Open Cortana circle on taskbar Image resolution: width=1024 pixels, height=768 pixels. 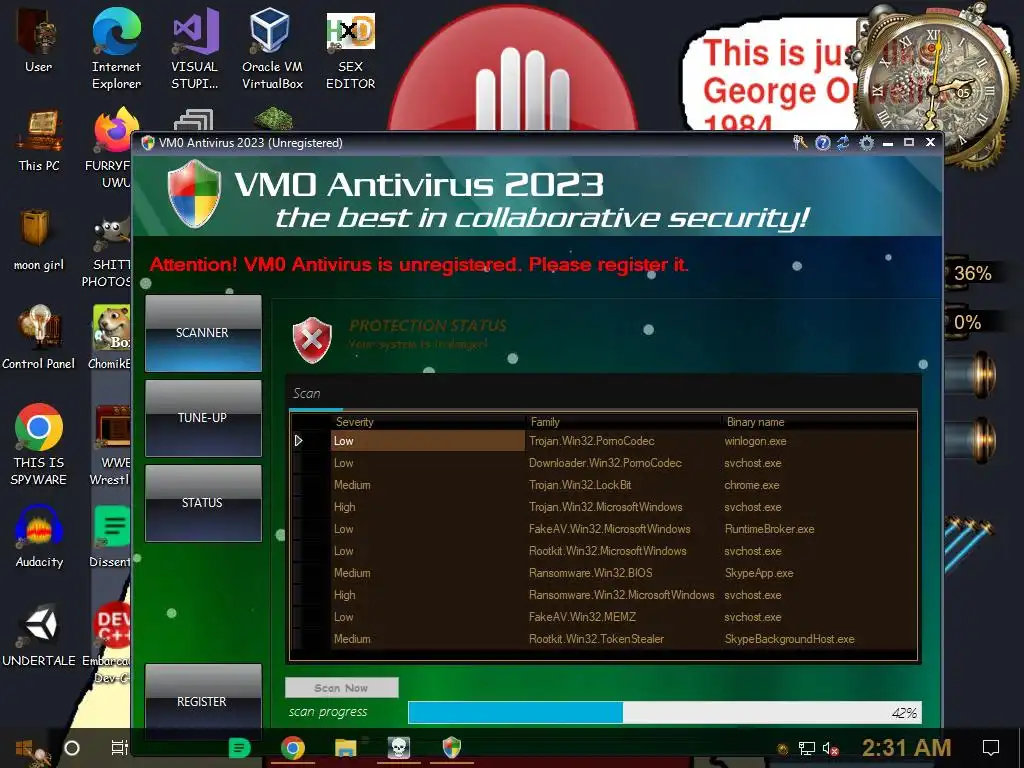coord(72,748)
